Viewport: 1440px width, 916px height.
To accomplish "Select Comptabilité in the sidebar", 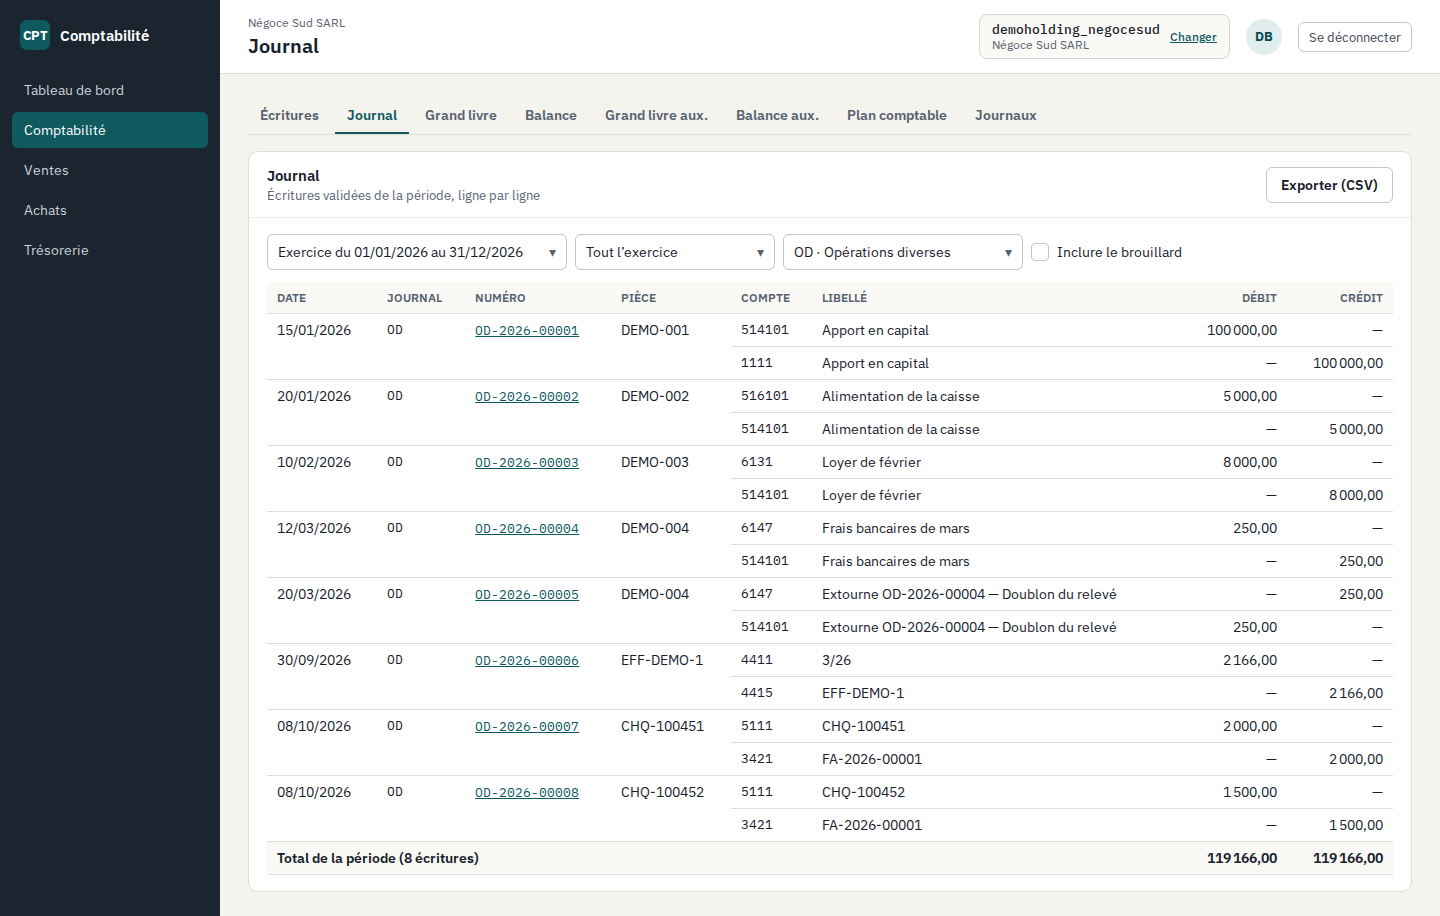I will 110,130.
